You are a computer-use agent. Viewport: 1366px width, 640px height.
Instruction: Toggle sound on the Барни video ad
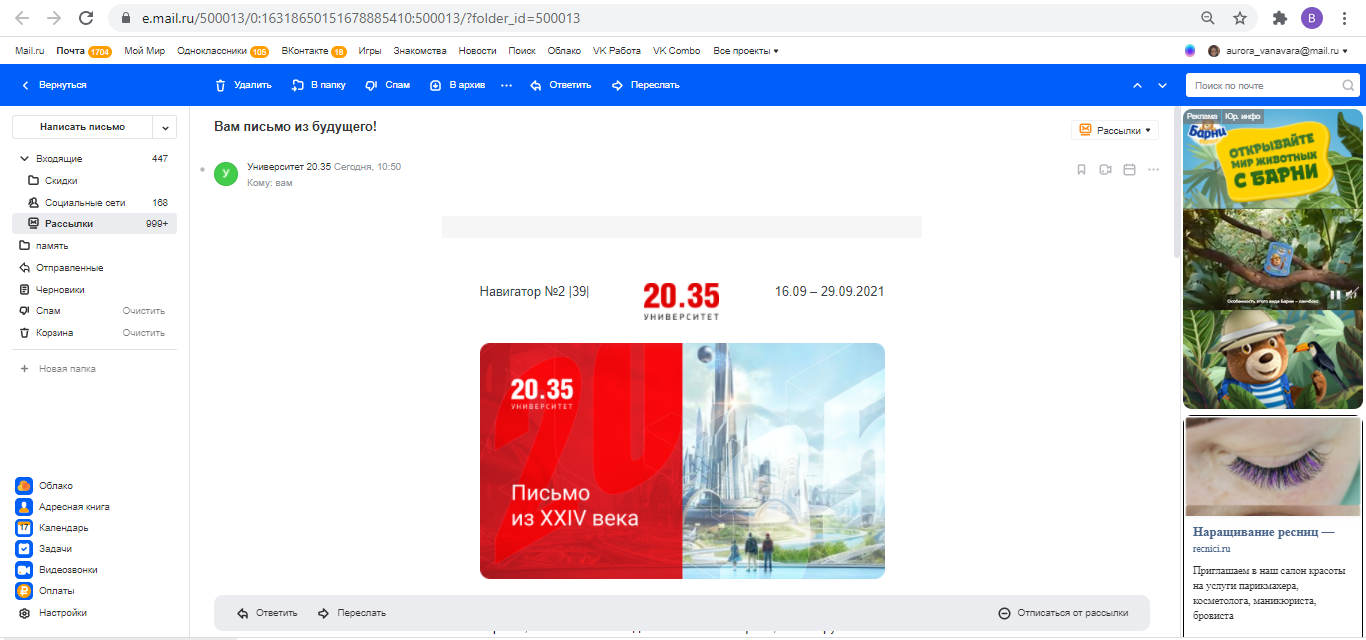[1351, 294]
